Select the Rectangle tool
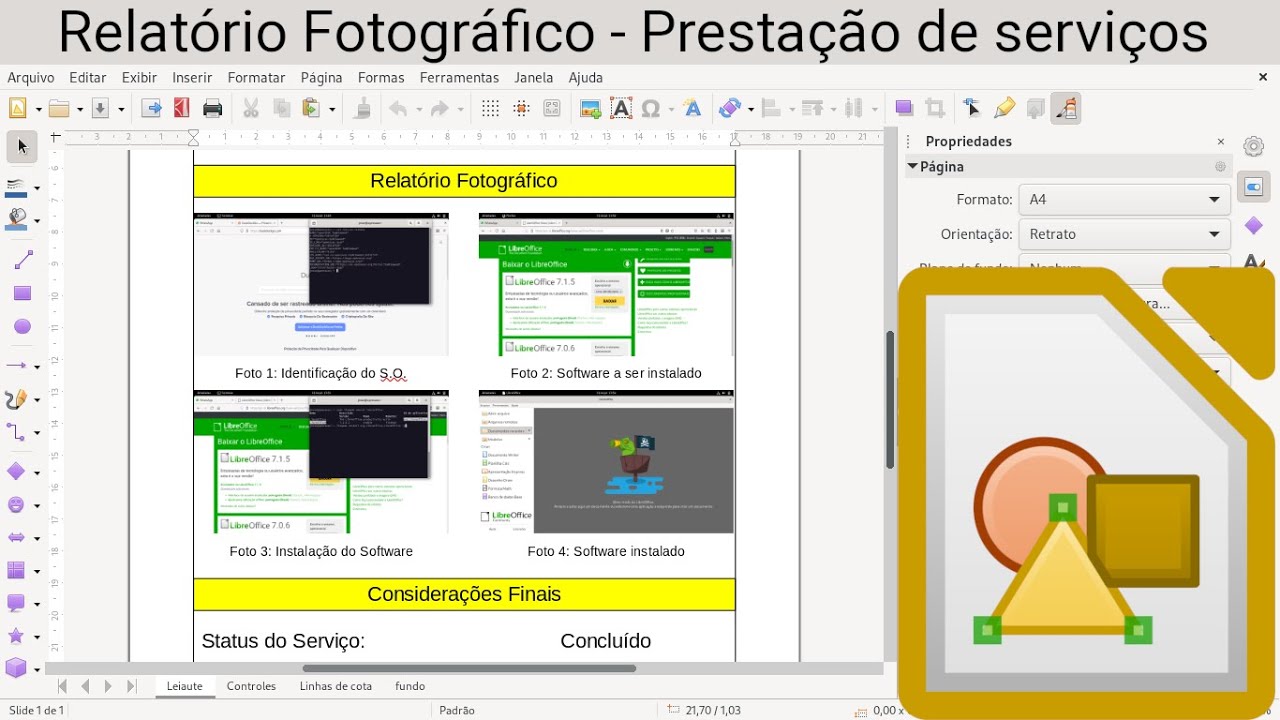Viewport: 1280px width, 720px height. tap(22, 294)
